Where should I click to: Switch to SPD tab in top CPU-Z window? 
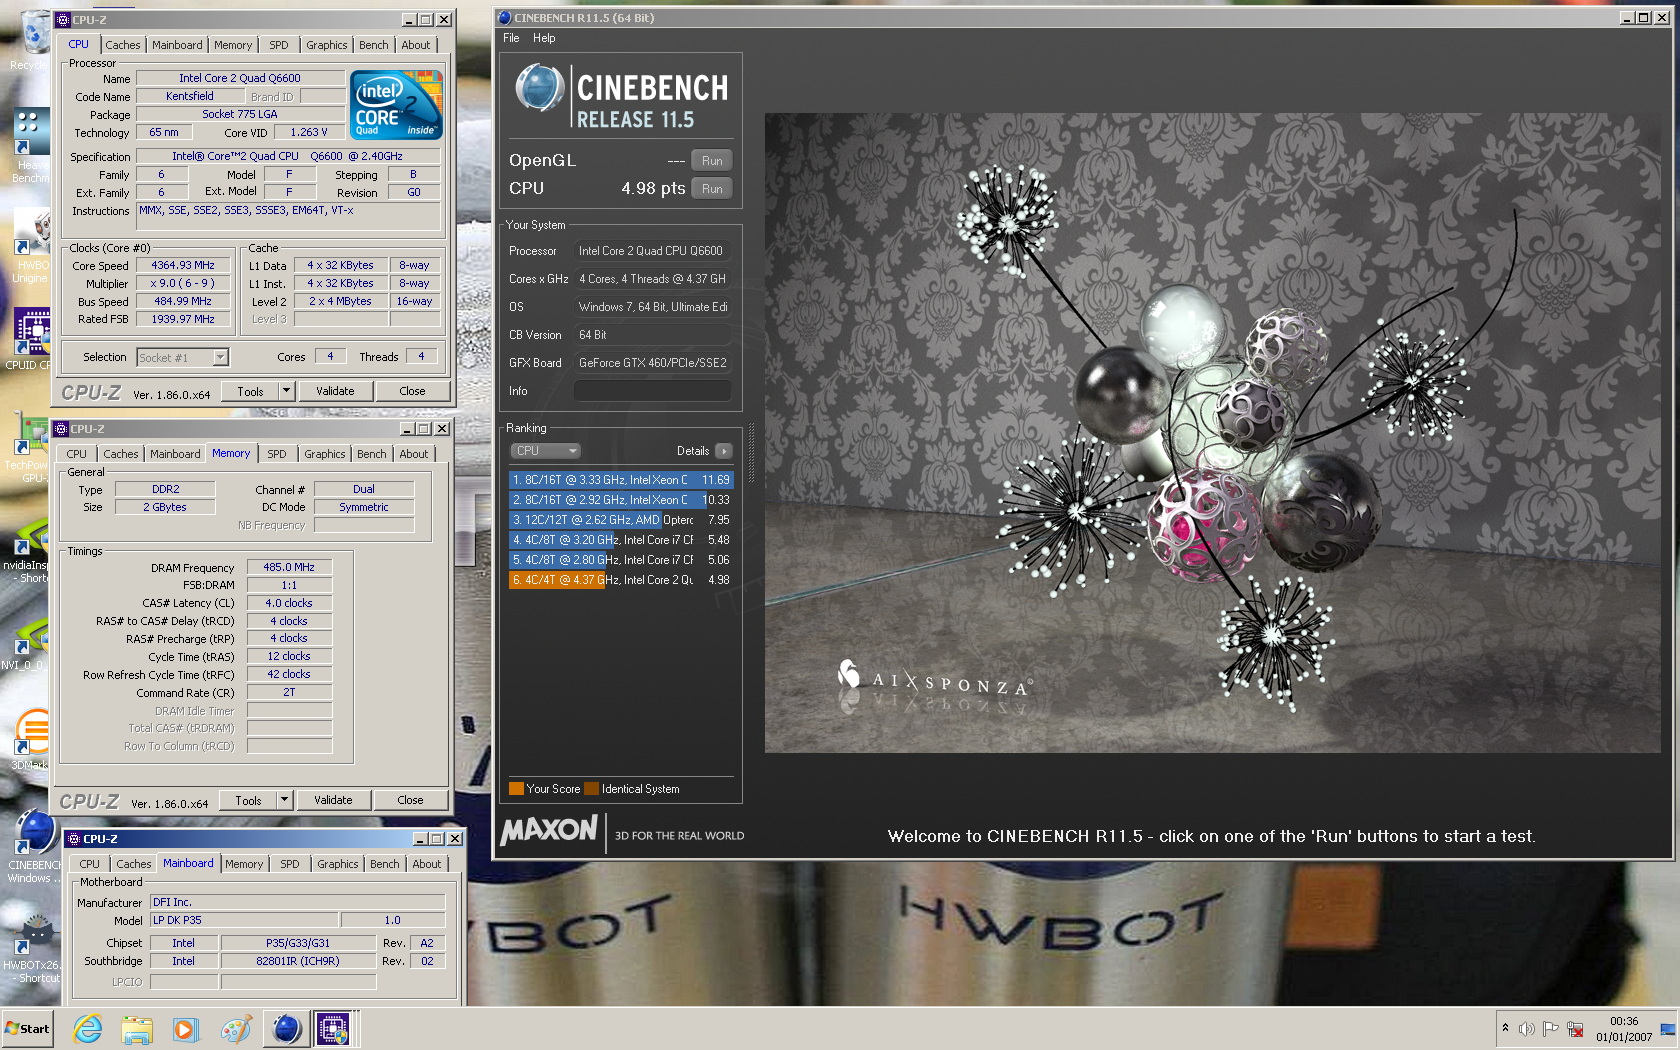click(x=279, y=45)
